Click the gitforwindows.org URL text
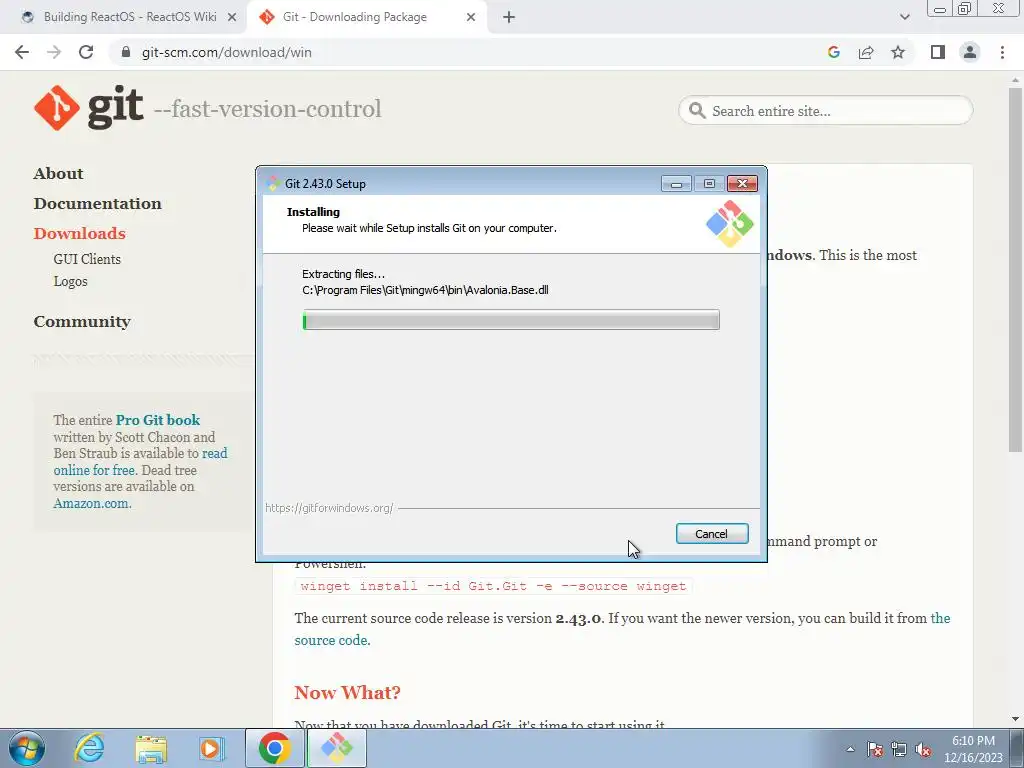The width and height of the screenshot is (1024, 768). point(328,507)
